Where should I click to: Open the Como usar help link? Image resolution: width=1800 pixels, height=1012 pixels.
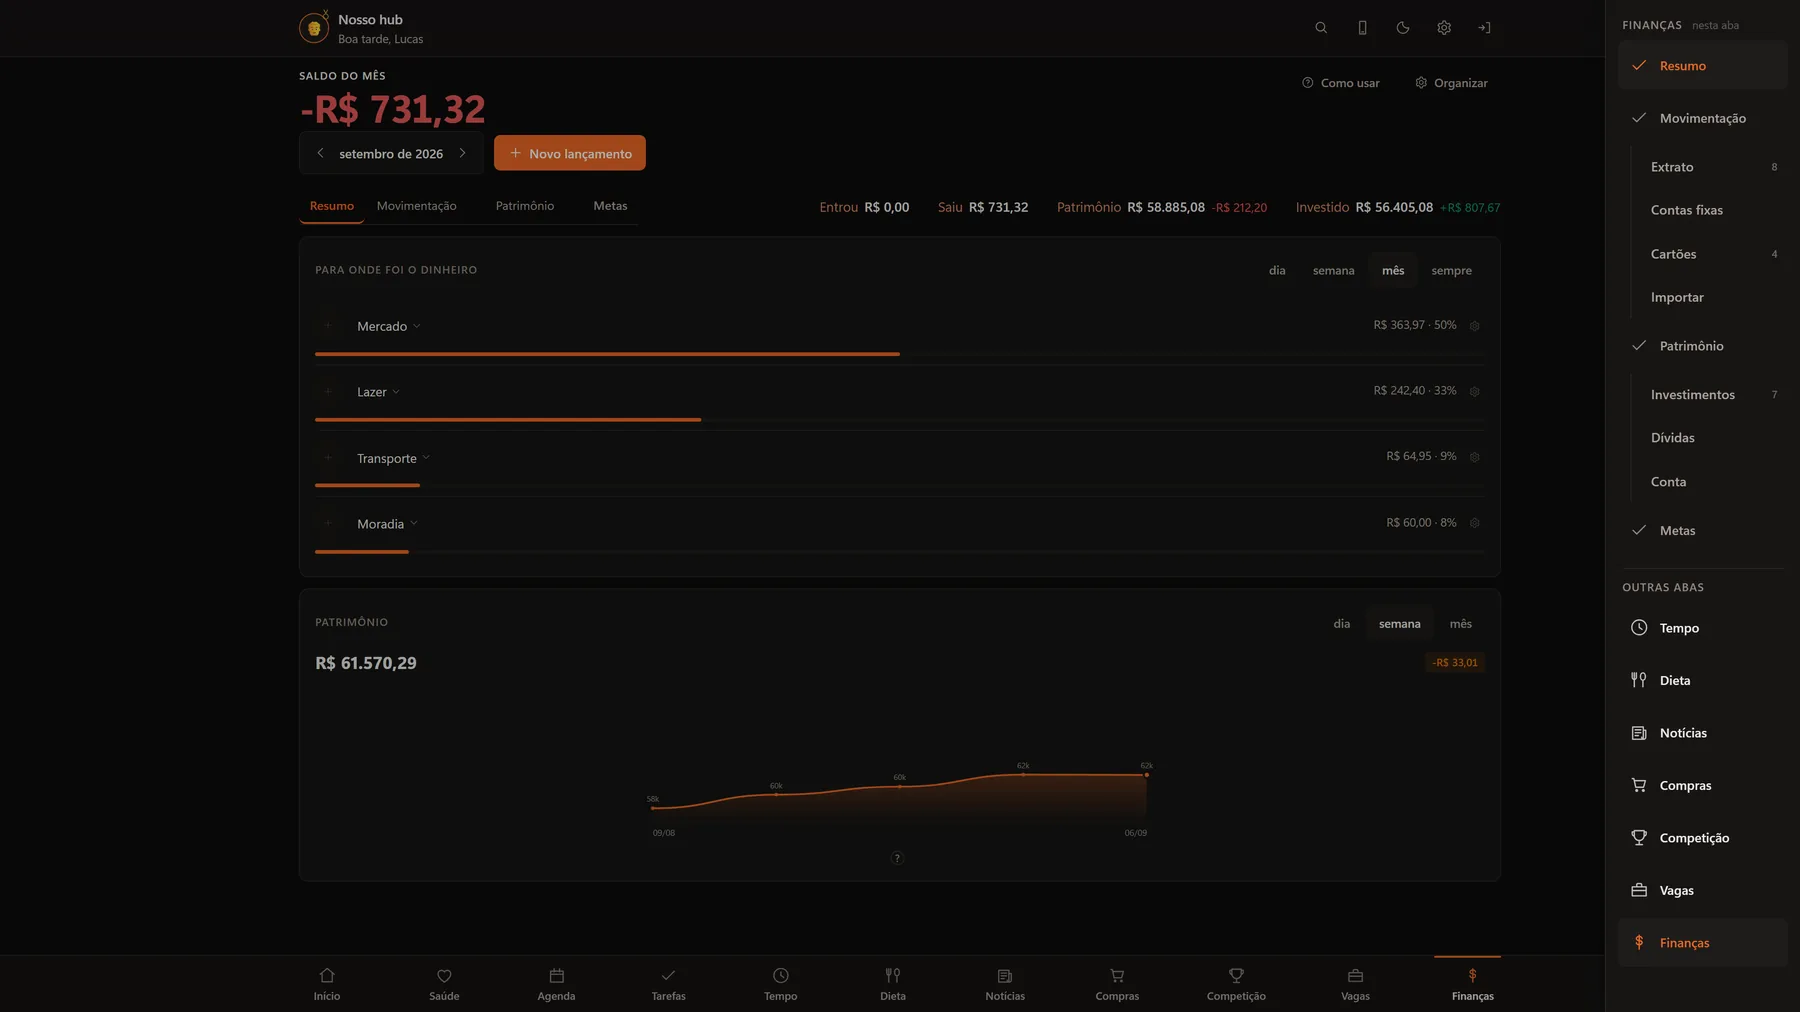pyautogui.click(x=1340, y=83)
